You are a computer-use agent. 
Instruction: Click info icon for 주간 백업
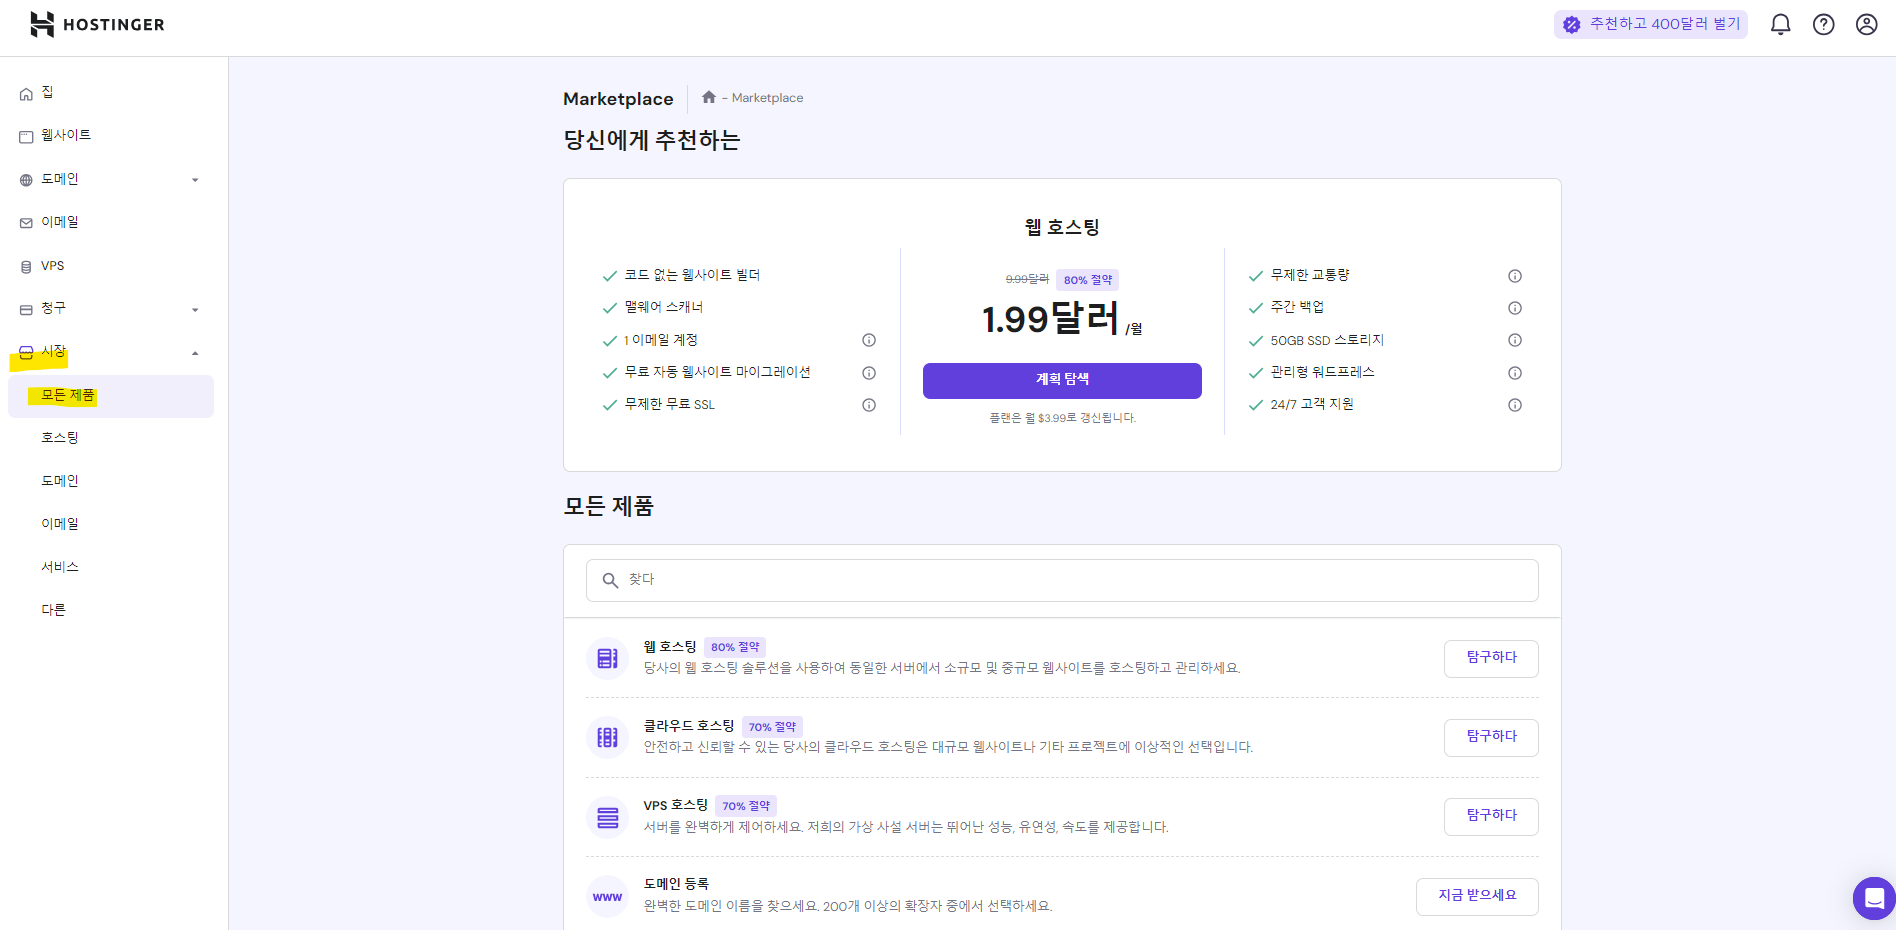coord(1515,308)
